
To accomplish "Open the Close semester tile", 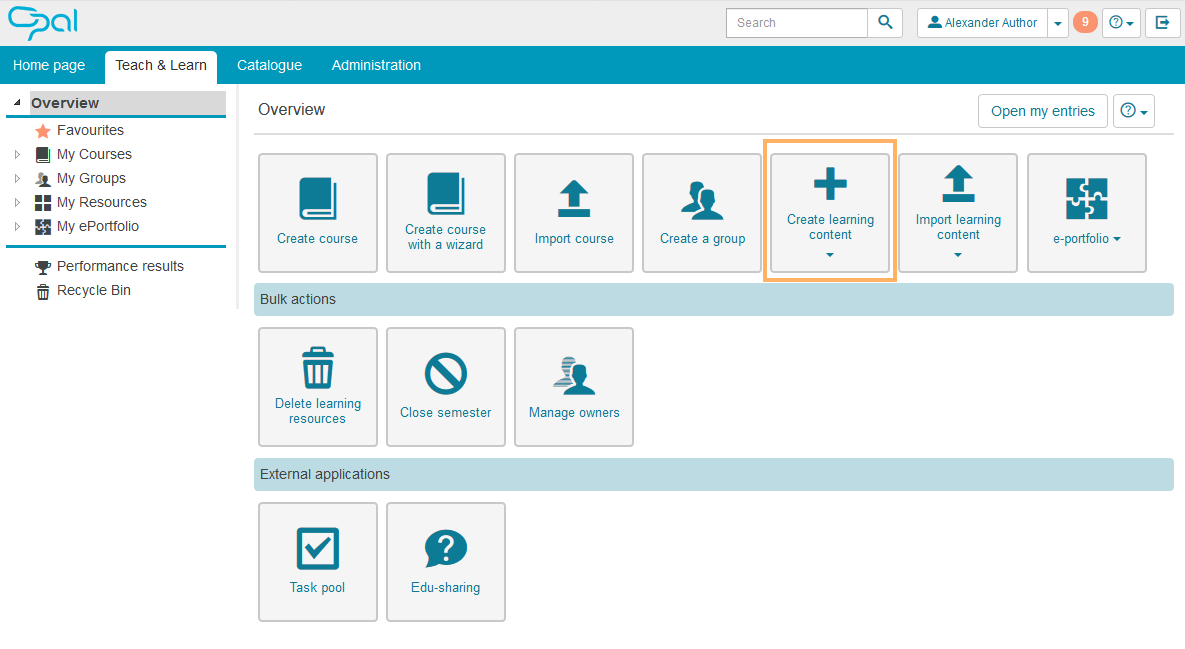I will (445, 387).
